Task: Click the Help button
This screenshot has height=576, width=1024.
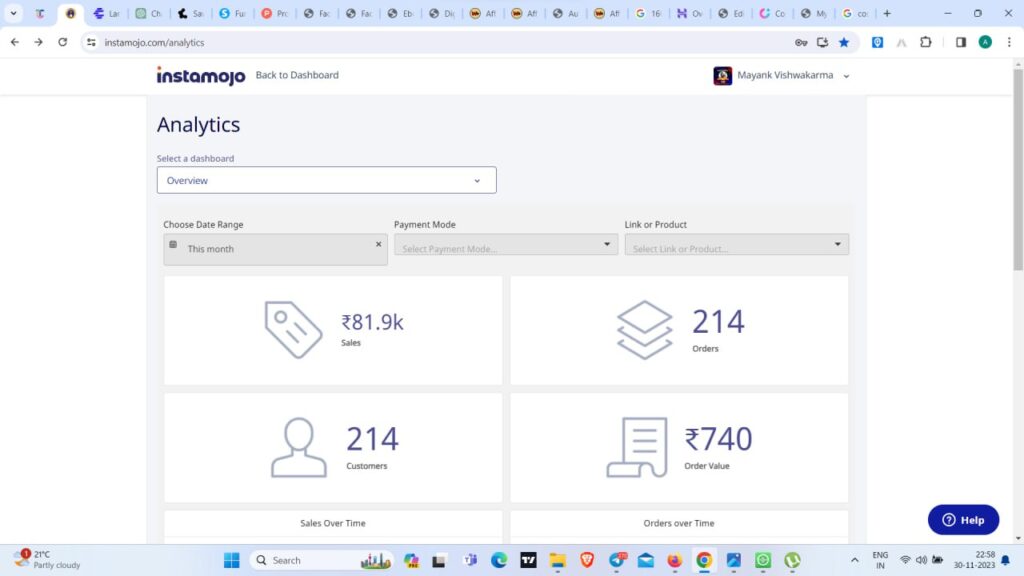Action: click(x=963, y=520)
